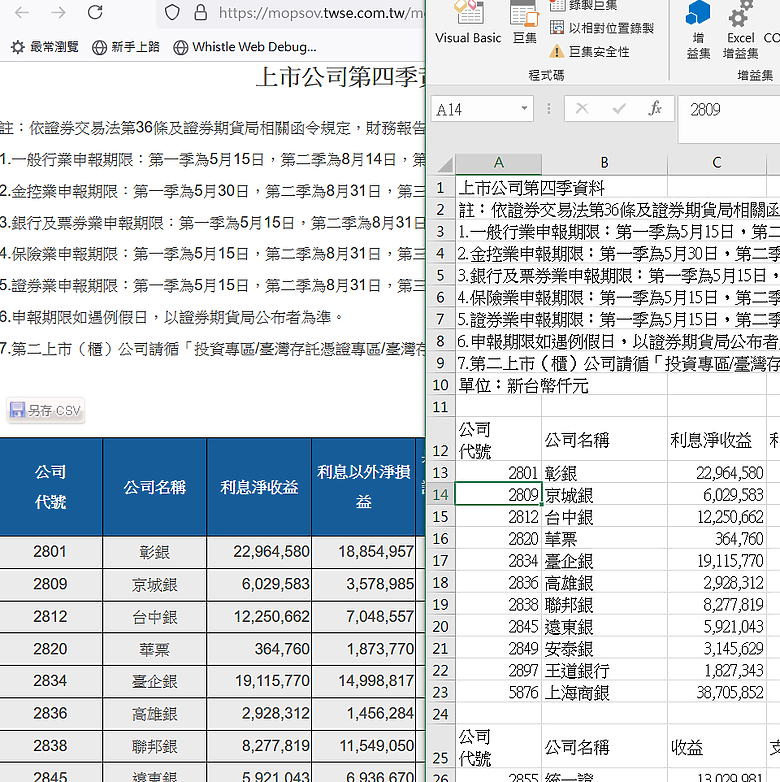780x782 pixels.
Task: Click the 另存 CSV button
Action: pyautogui.click(x=45, y=410)
